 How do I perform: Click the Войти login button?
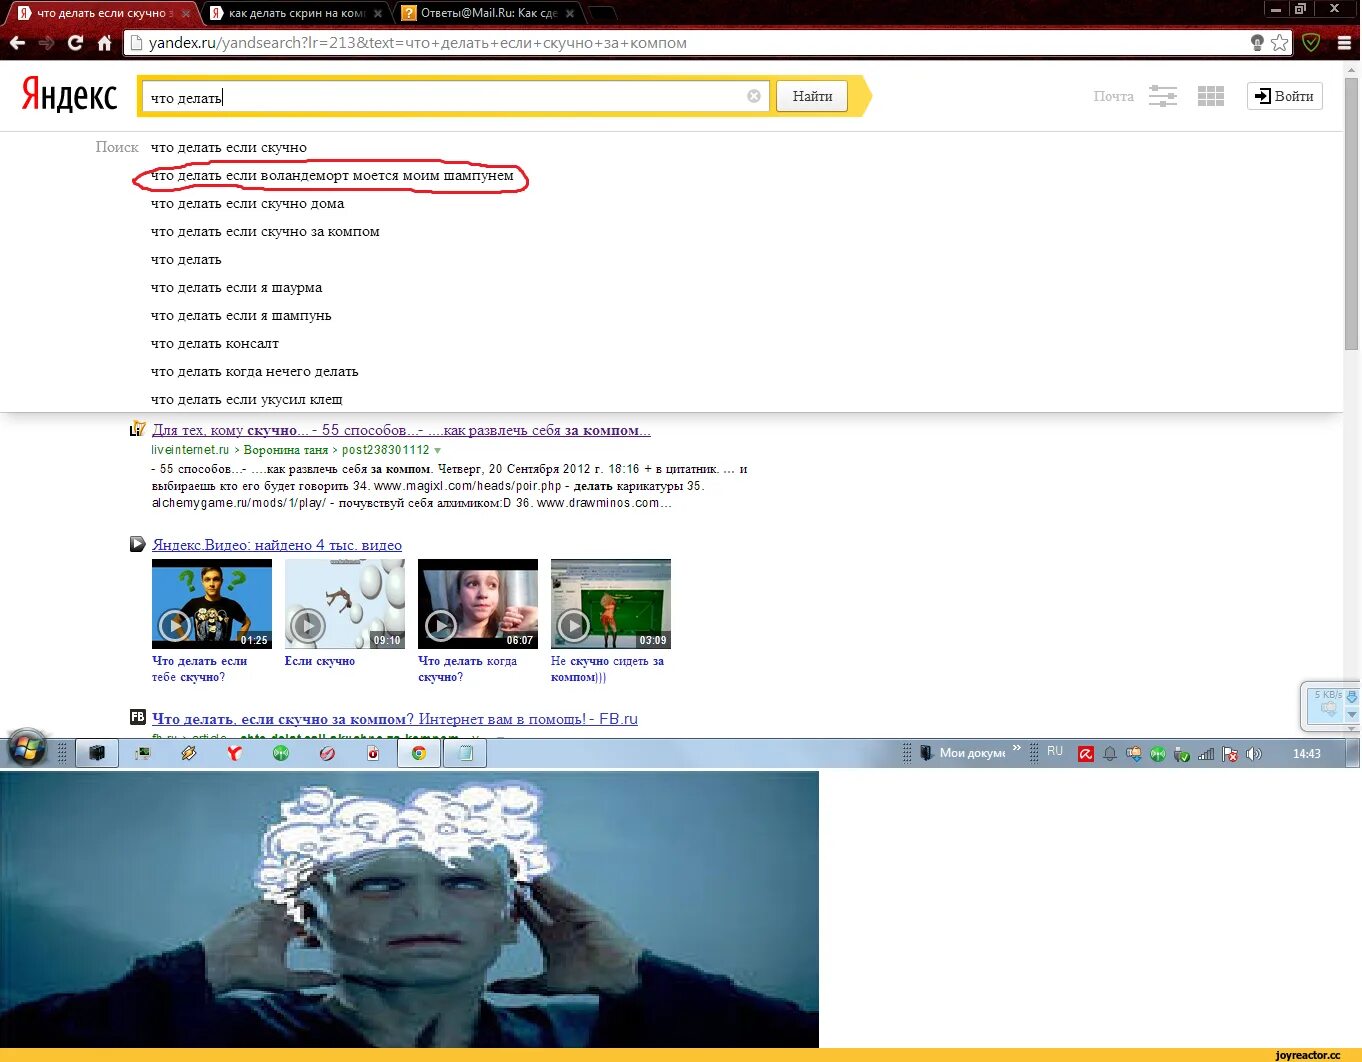(1285, 96)
